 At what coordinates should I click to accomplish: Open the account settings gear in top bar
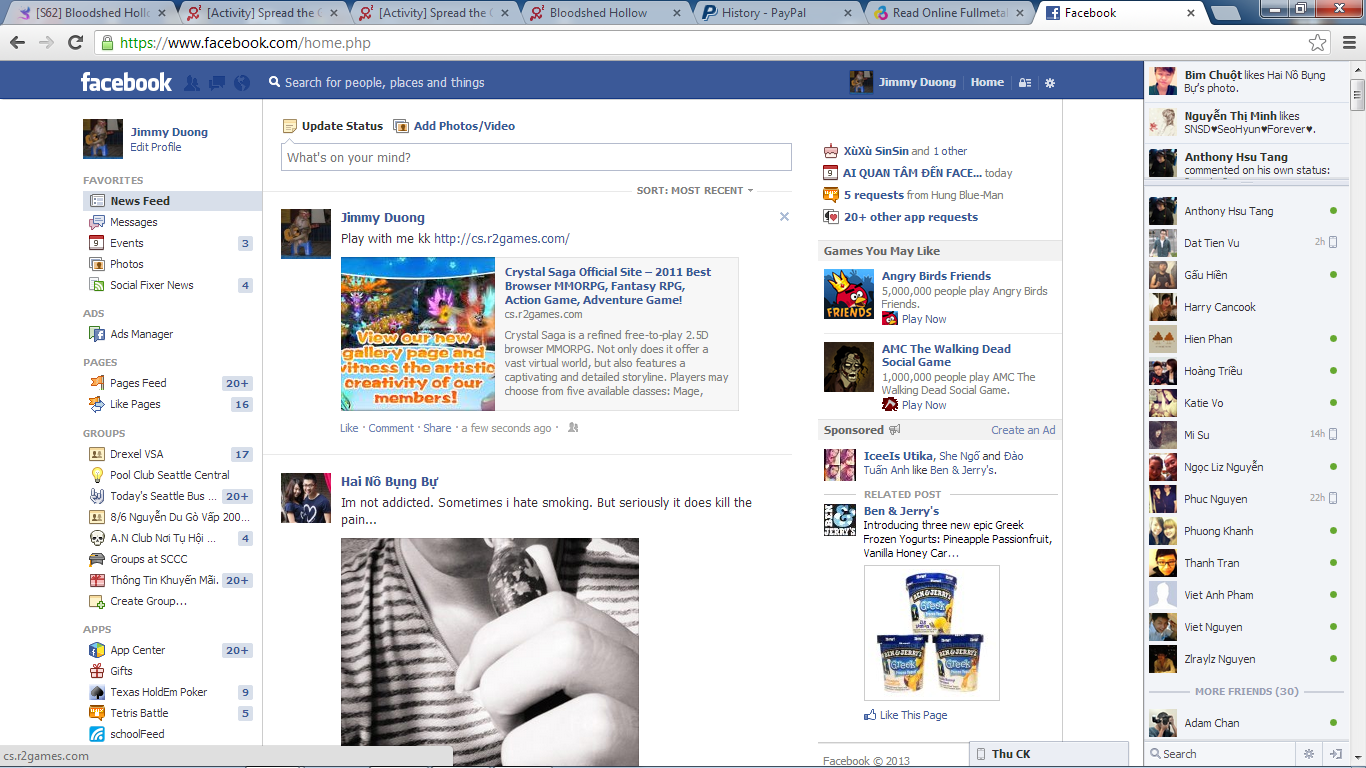1050,83
